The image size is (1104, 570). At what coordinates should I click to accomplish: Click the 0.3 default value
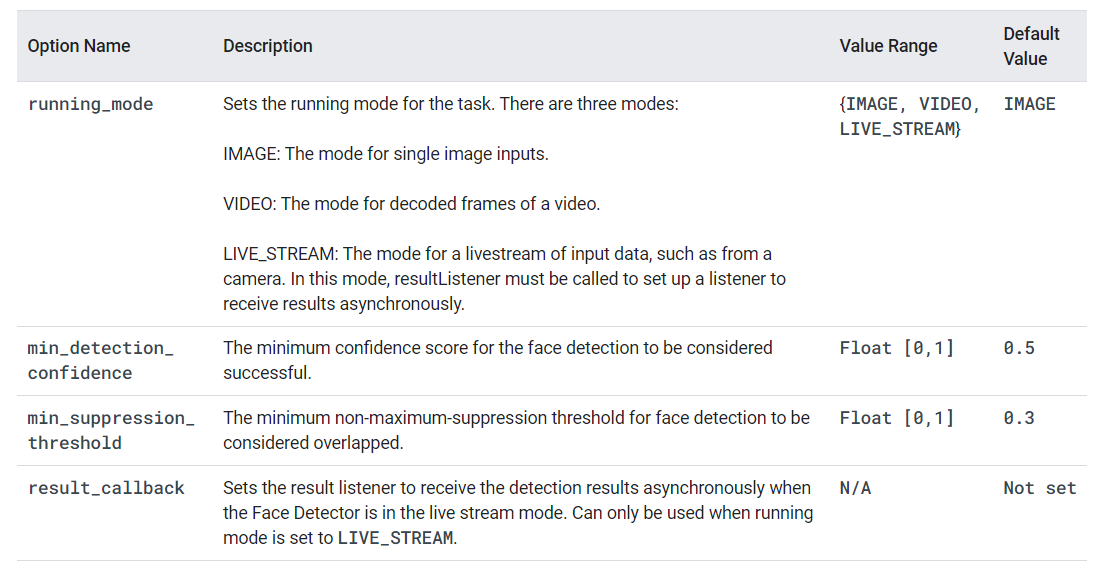(1018, 418)
